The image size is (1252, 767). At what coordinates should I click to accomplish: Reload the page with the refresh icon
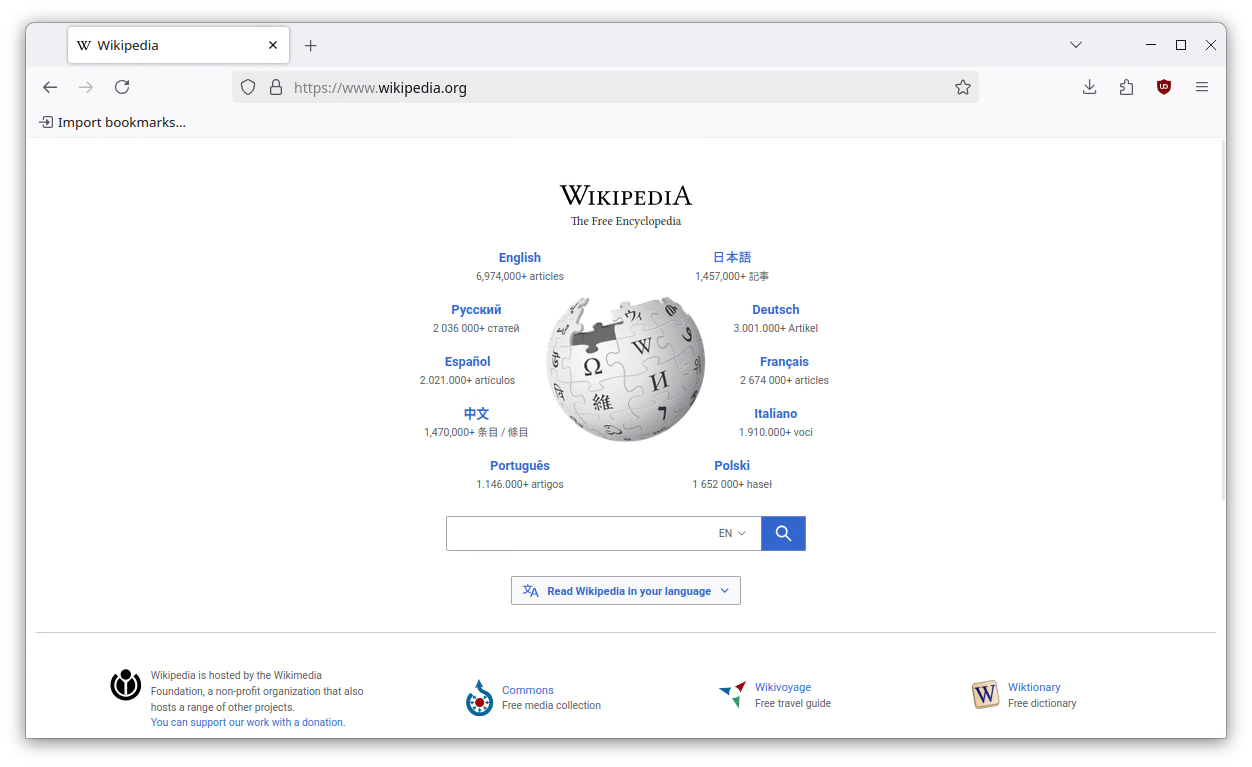tap(122, 87)
